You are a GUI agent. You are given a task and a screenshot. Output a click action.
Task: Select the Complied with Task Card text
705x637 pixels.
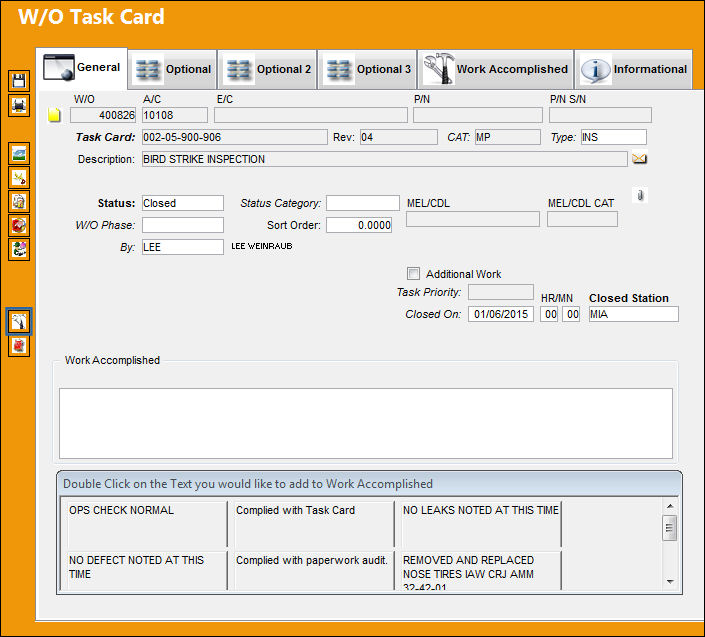click(314, 524)
